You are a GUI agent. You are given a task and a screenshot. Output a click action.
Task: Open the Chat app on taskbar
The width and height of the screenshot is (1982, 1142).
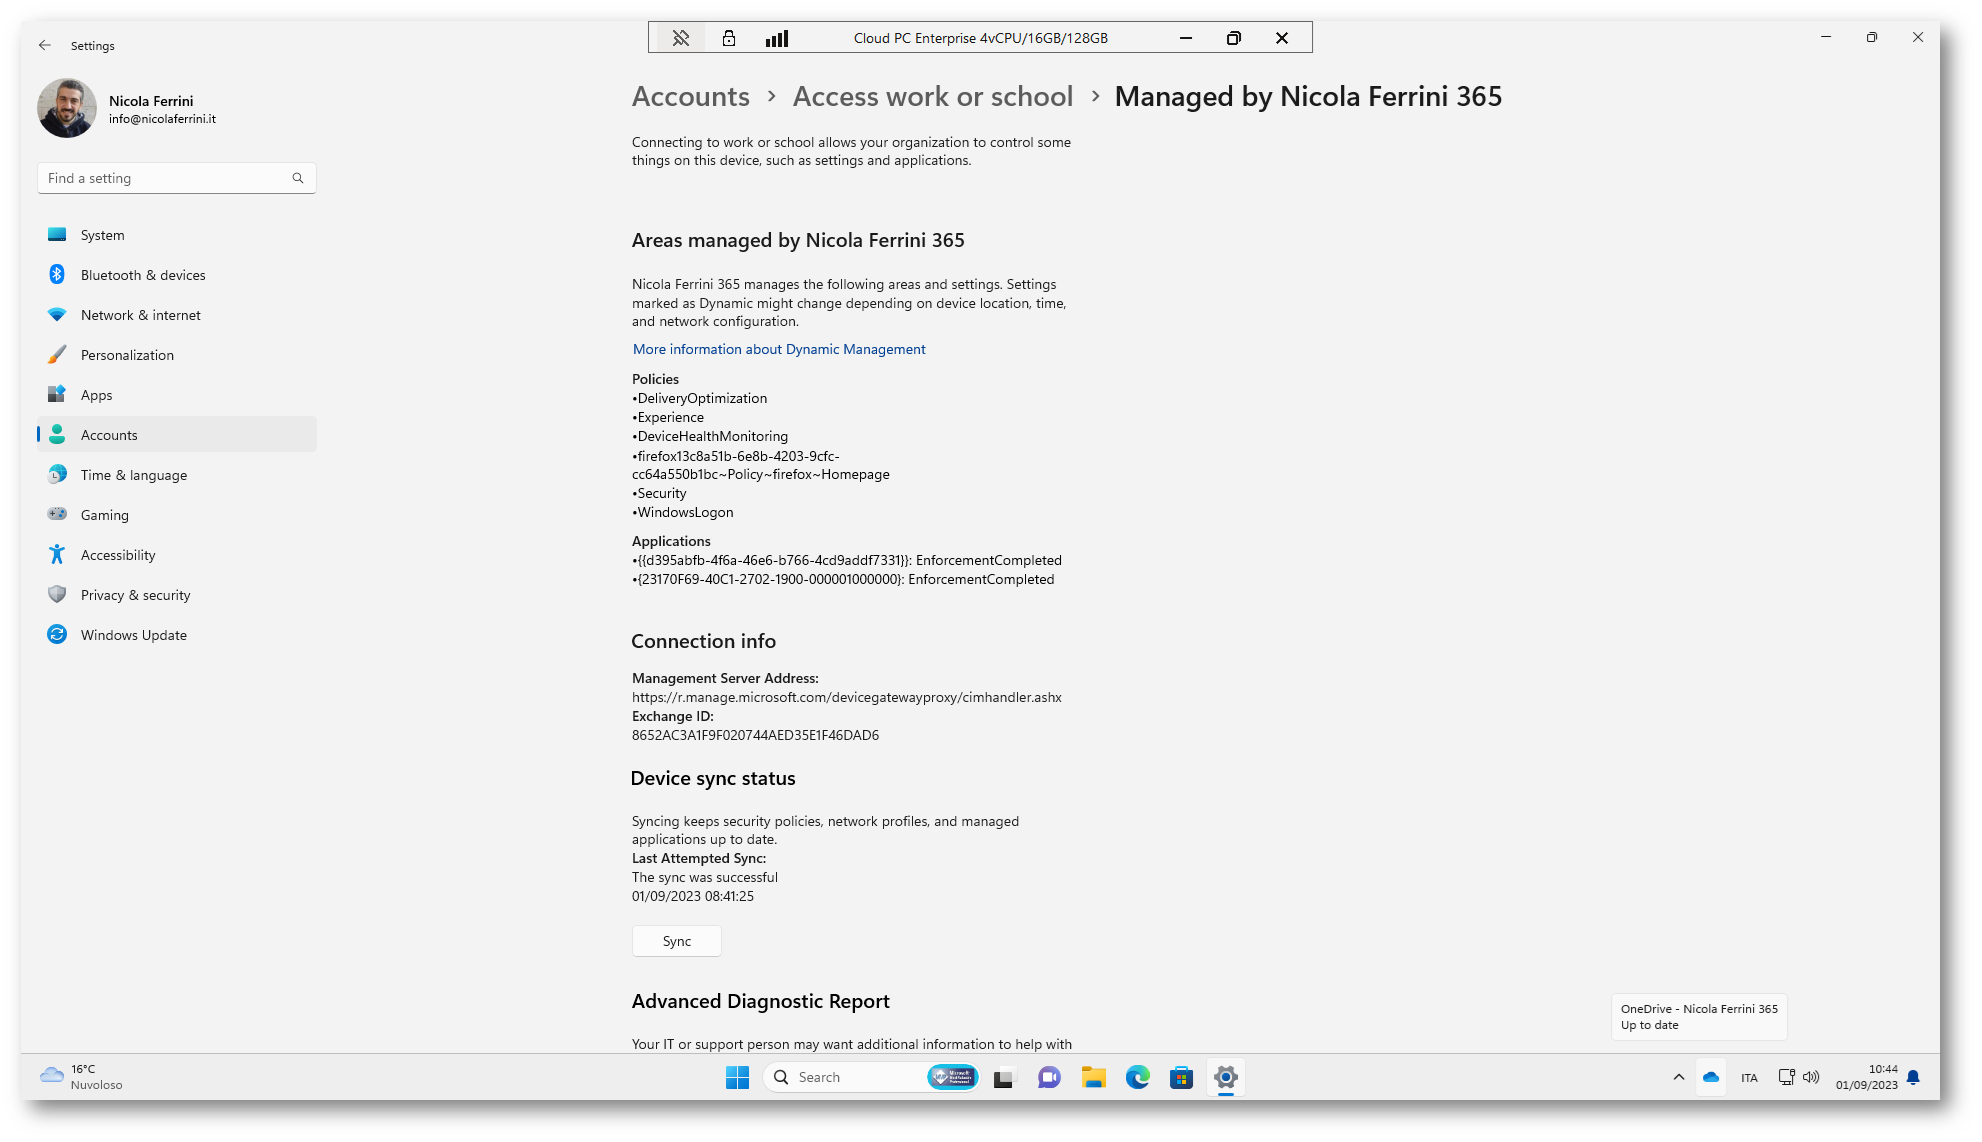click(x=1049, y=1077)
